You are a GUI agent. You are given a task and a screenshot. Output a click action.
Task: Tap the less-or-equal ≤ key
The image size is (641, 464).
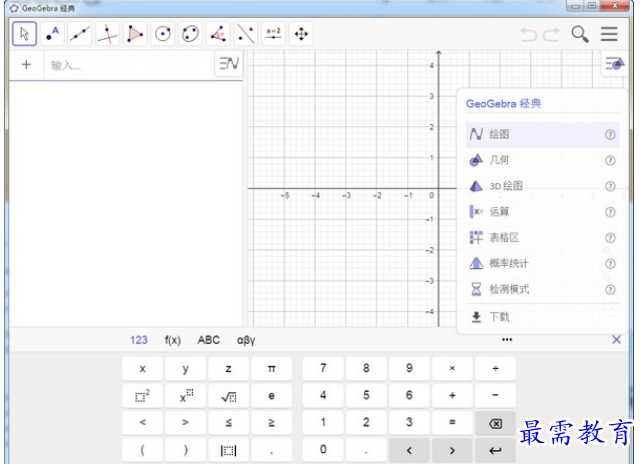[229, 422]
